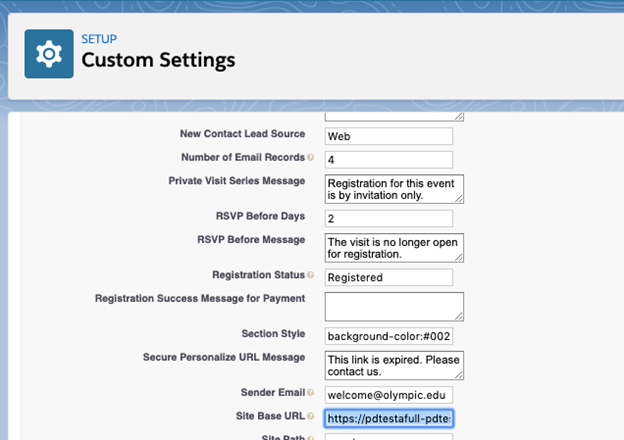Viewport: 624px width, 440px height.
Task: Click the Number of Email Records input
Action: [x=388, y=159]
